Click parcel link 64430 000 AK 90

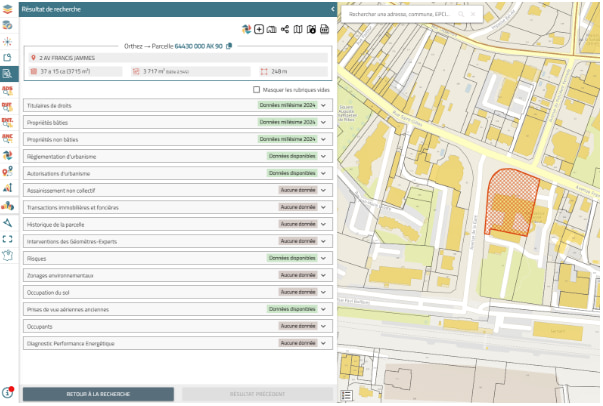pyautogui.click(x=199, y=46)
